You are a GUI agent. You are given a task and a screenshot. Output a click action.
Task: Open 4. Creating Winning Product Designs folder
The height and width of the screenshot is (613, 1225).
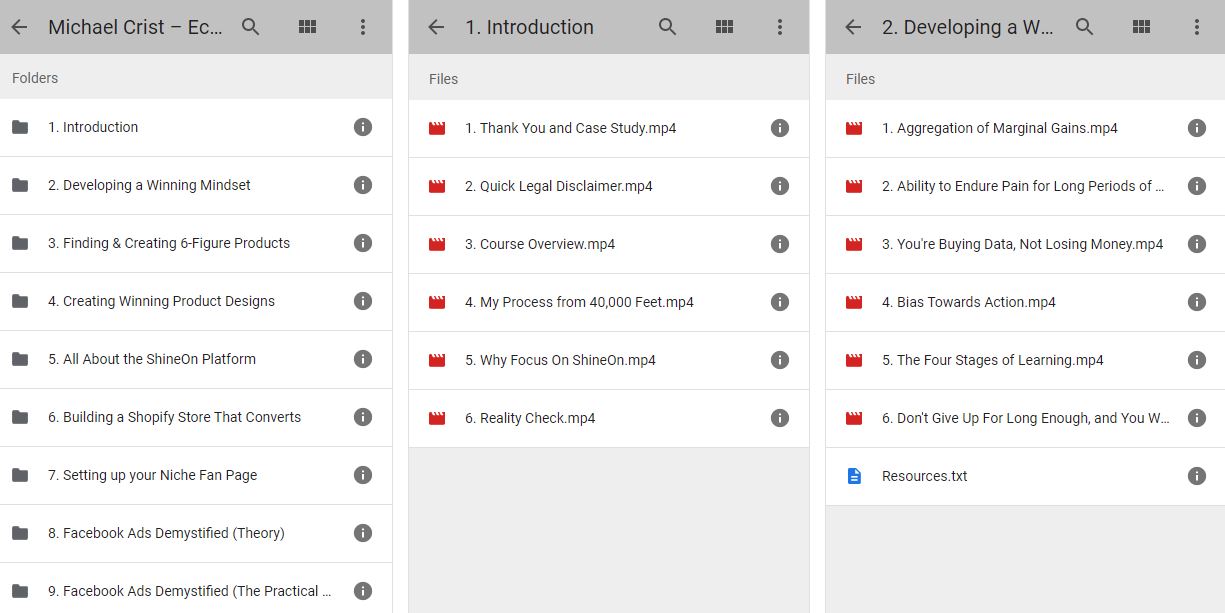[x=196, y=301]
